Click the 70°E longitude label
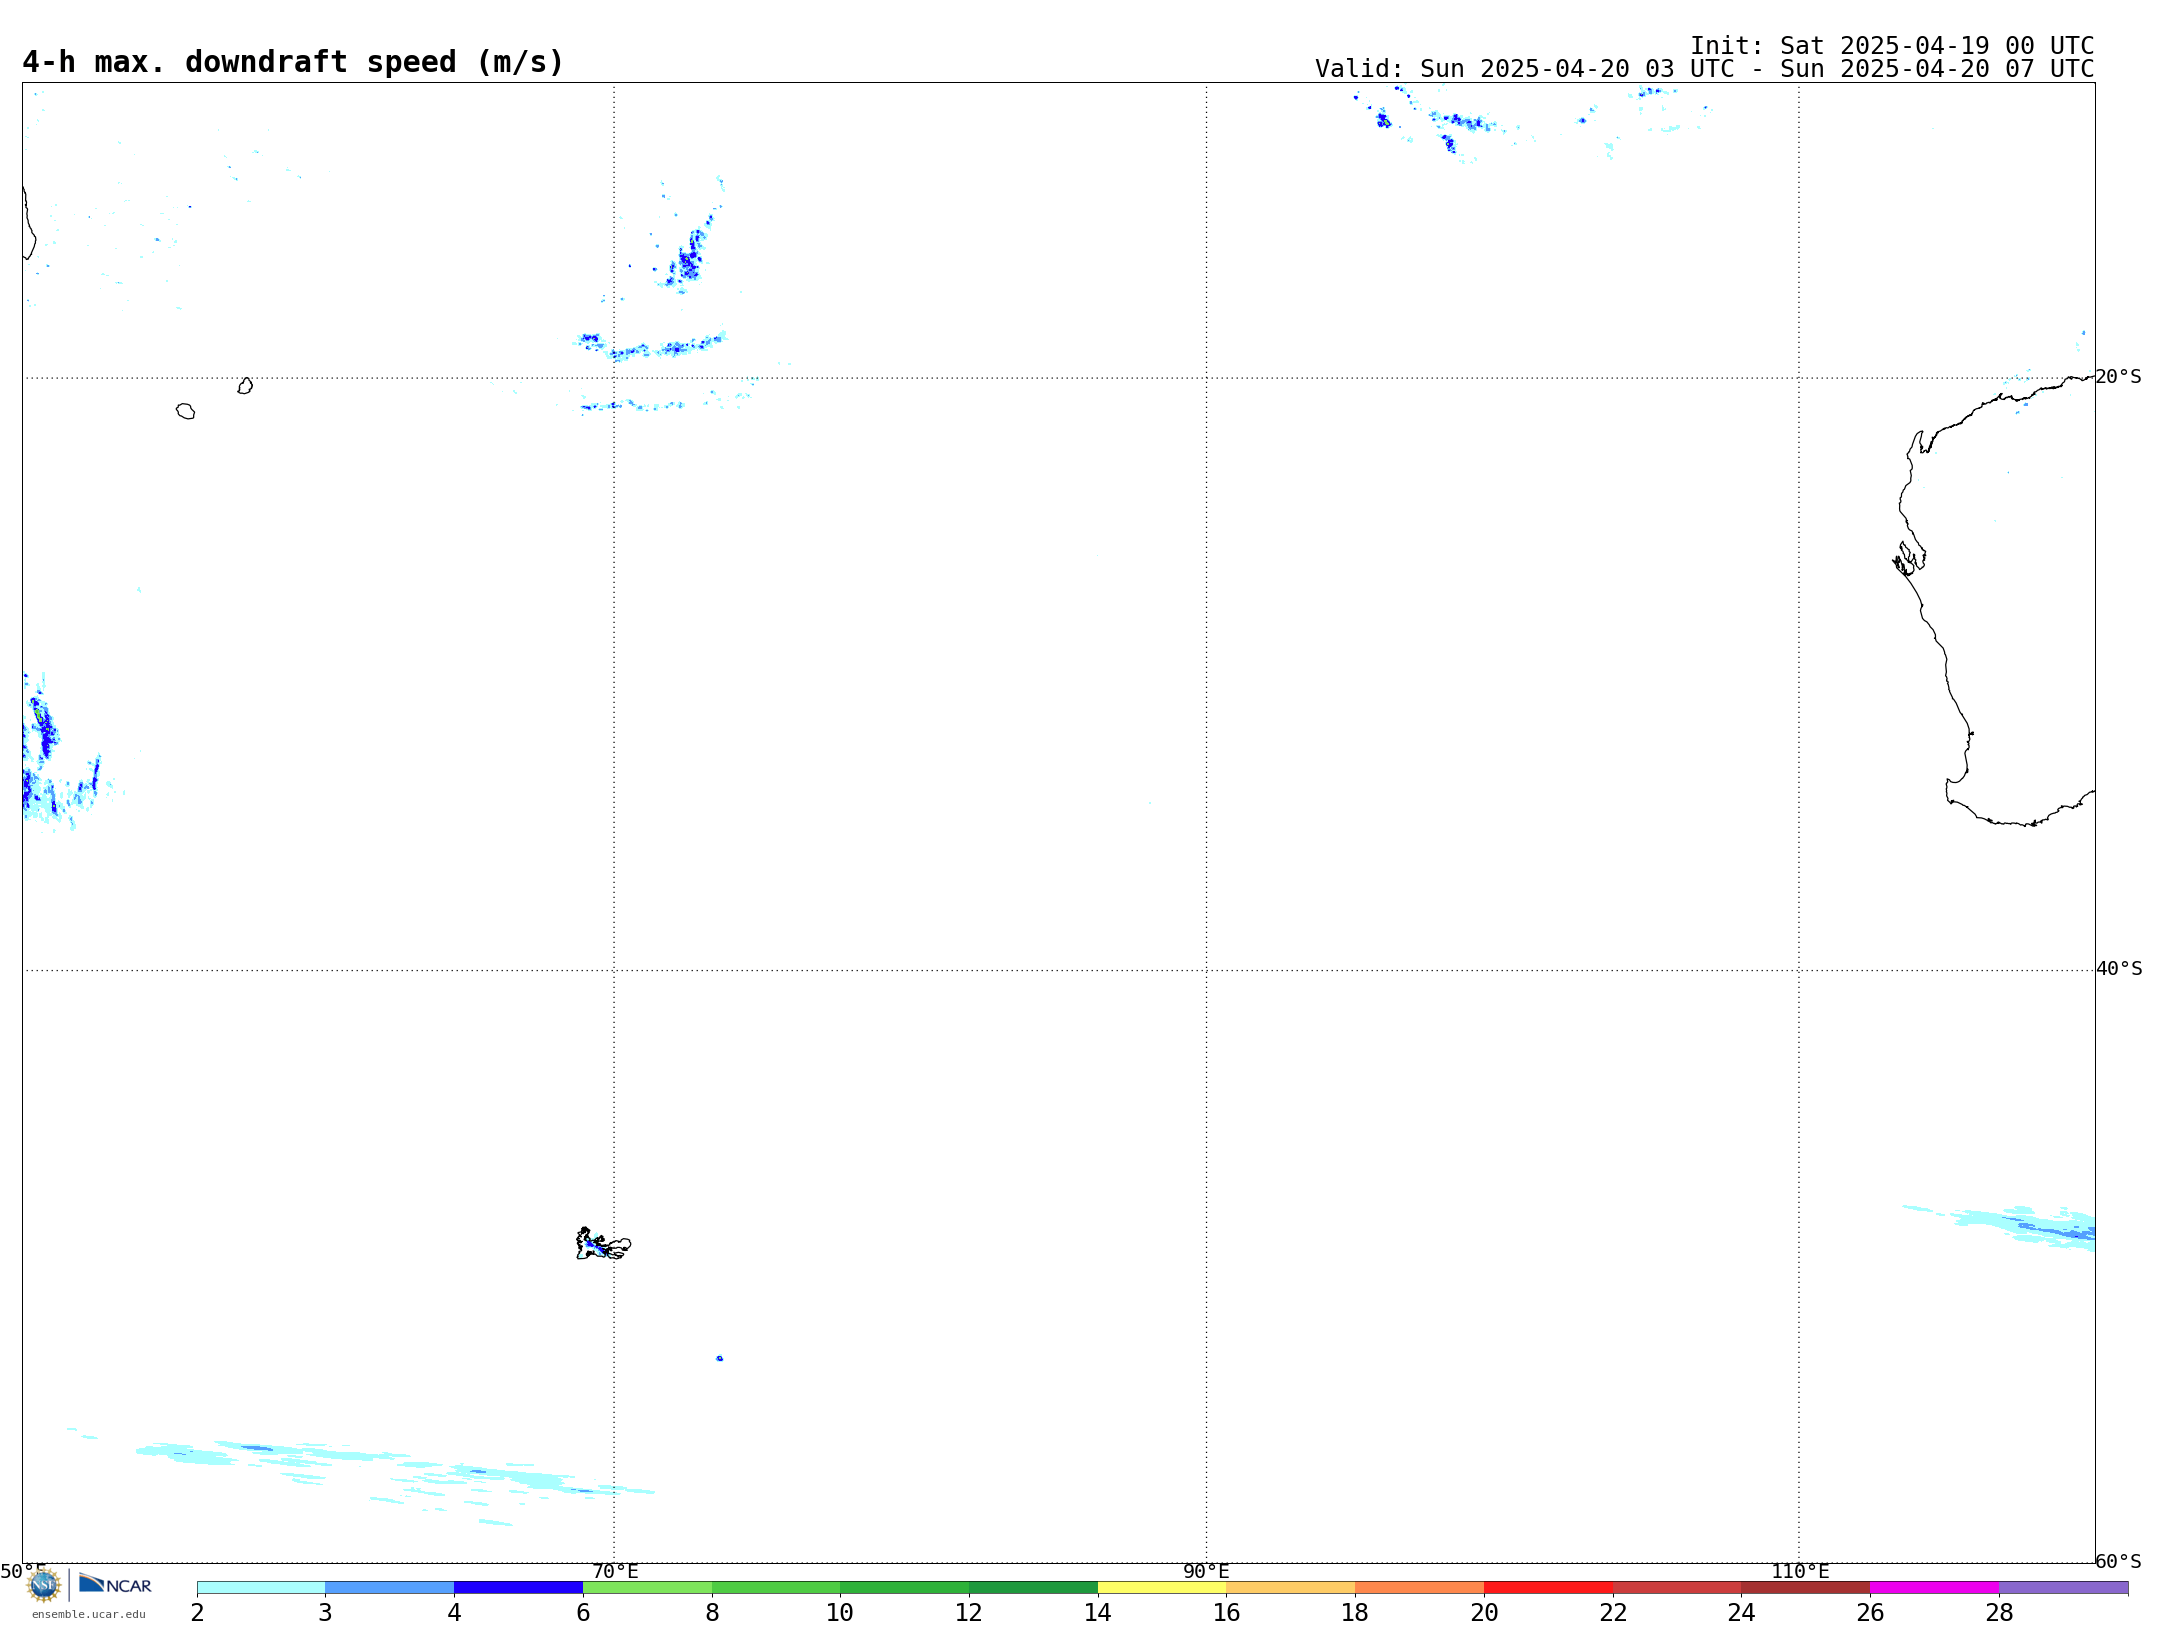Viewport: 2160px width, 1626px height. (615, 1571)
